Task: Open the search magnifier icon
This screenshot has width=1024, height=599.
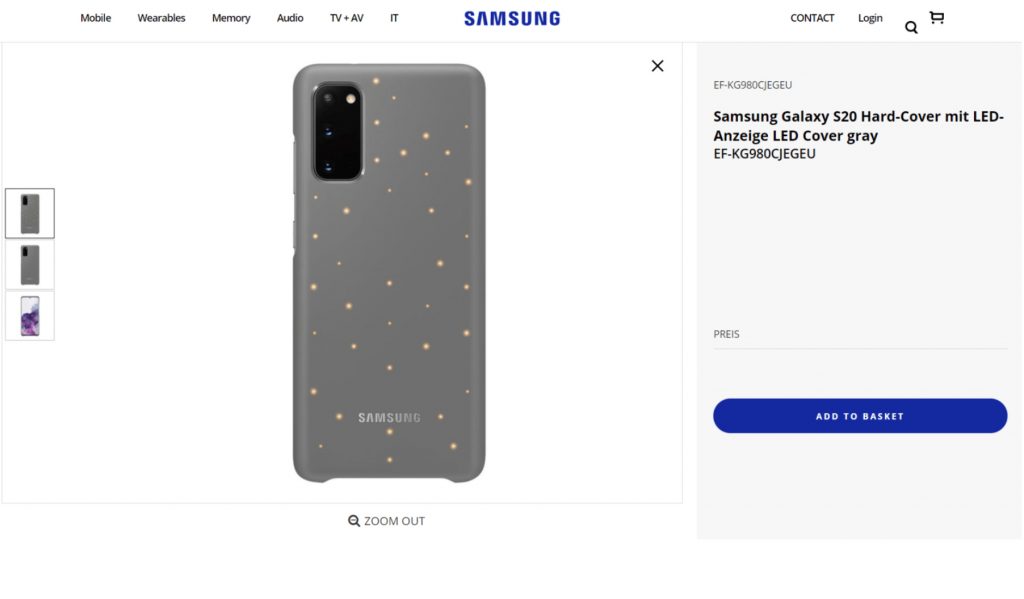Action: click(911, 27)
